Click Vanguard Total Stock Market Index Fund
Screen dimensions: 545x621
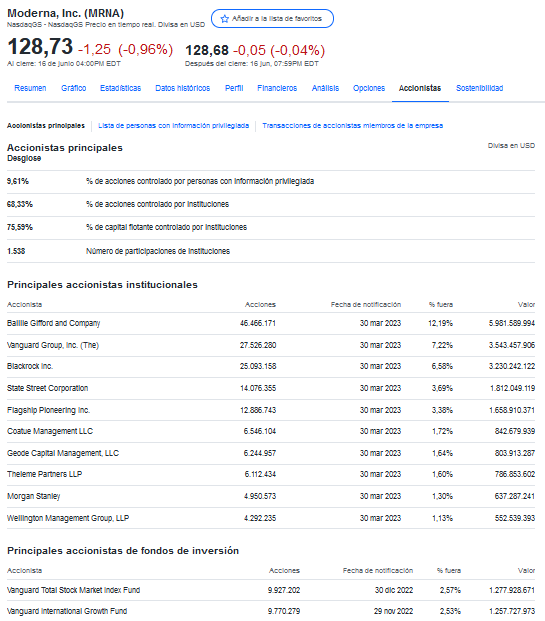[74, 590]
